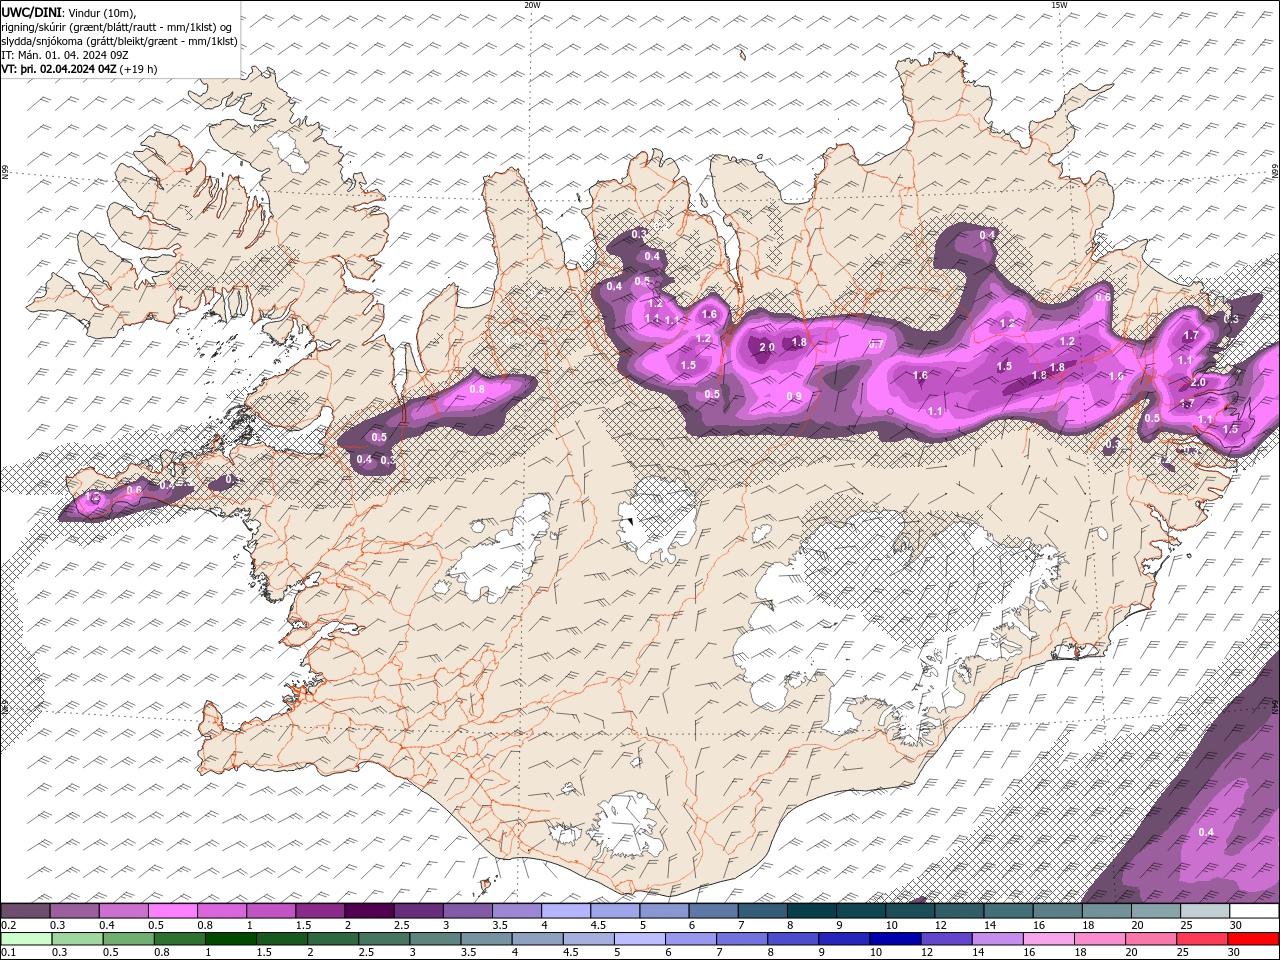Select the crimson swatch between 25 and 30

[1201, 939]
